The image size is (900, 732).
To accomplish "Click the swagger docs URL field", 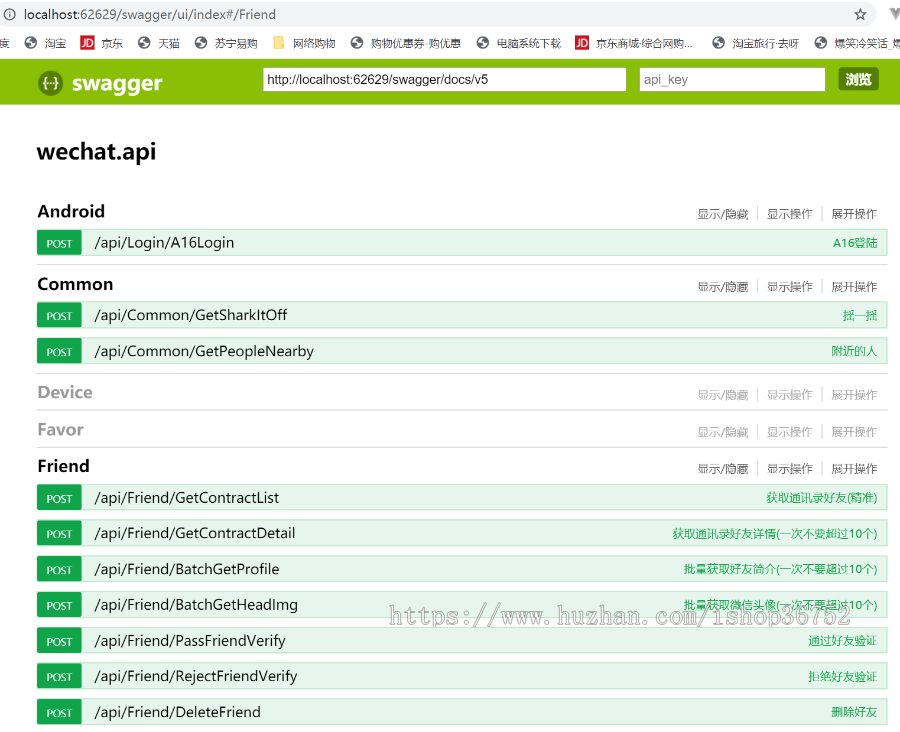I will click(444, 80).
